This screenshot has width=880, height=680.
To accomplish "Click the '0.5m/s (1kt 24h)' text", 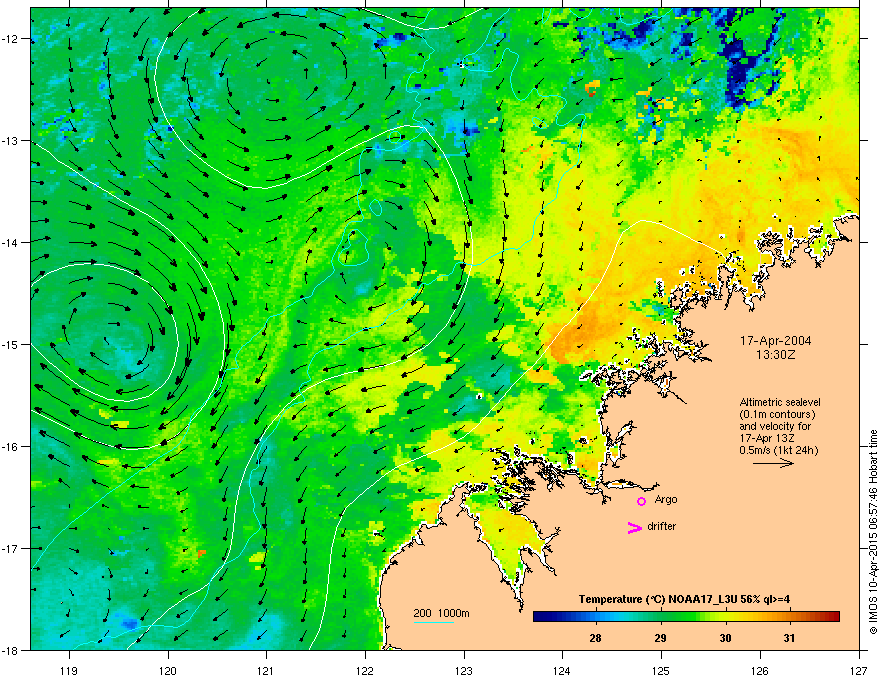I will coord(778,450).
